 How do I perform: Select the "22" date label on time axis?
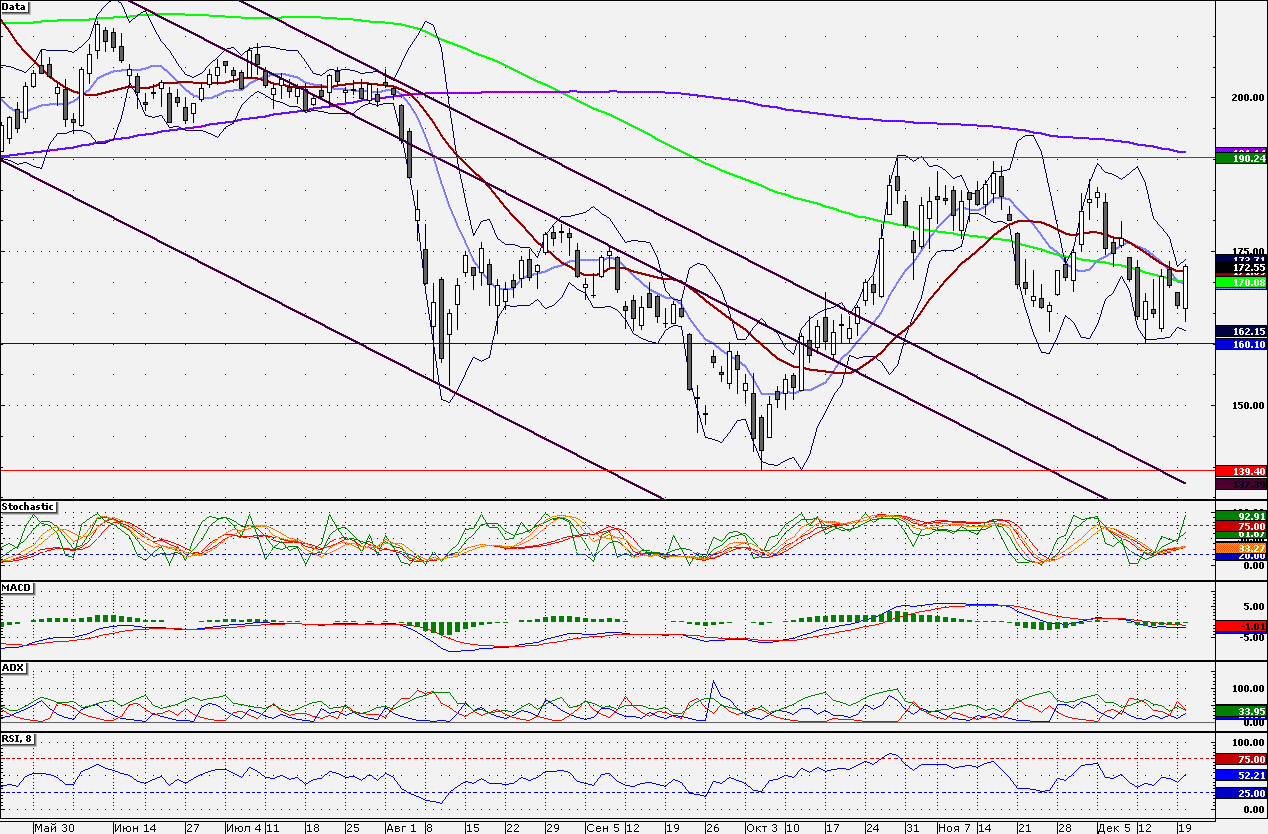point(512,828)
